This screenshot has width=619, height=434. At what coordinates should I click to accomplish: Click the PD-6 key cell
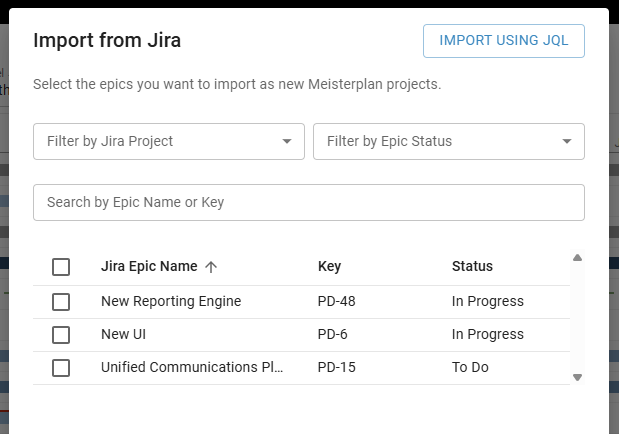click(x=332, y=334)
